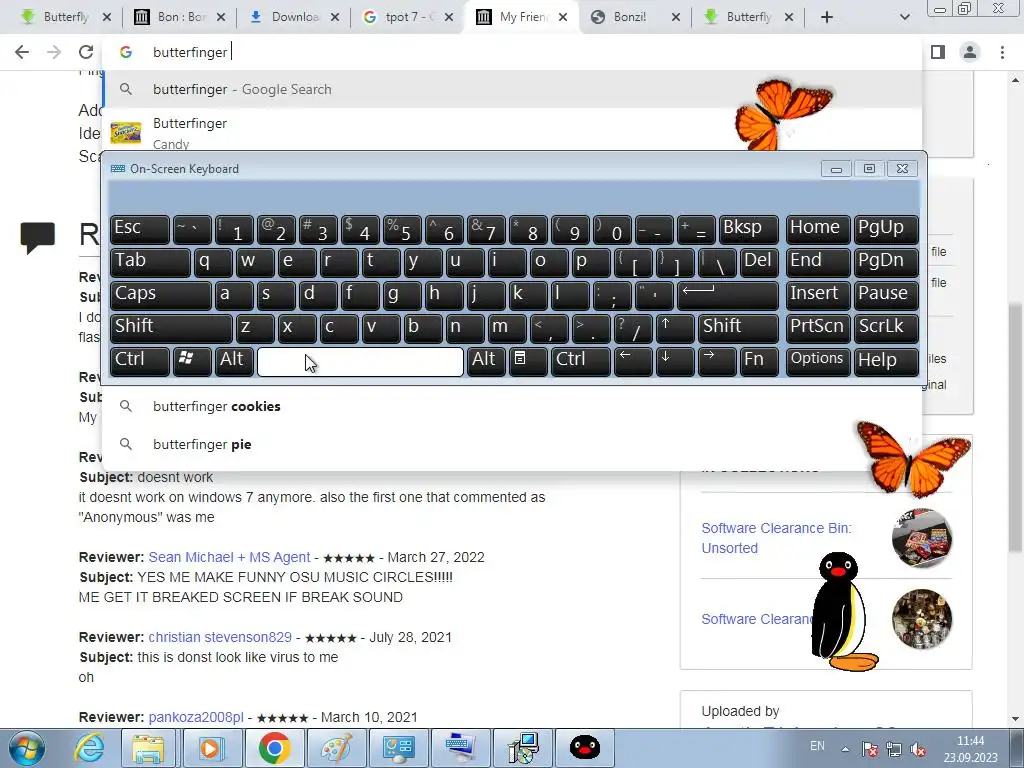Open Help on the On-Screen Keyboard

click(886, 361)
